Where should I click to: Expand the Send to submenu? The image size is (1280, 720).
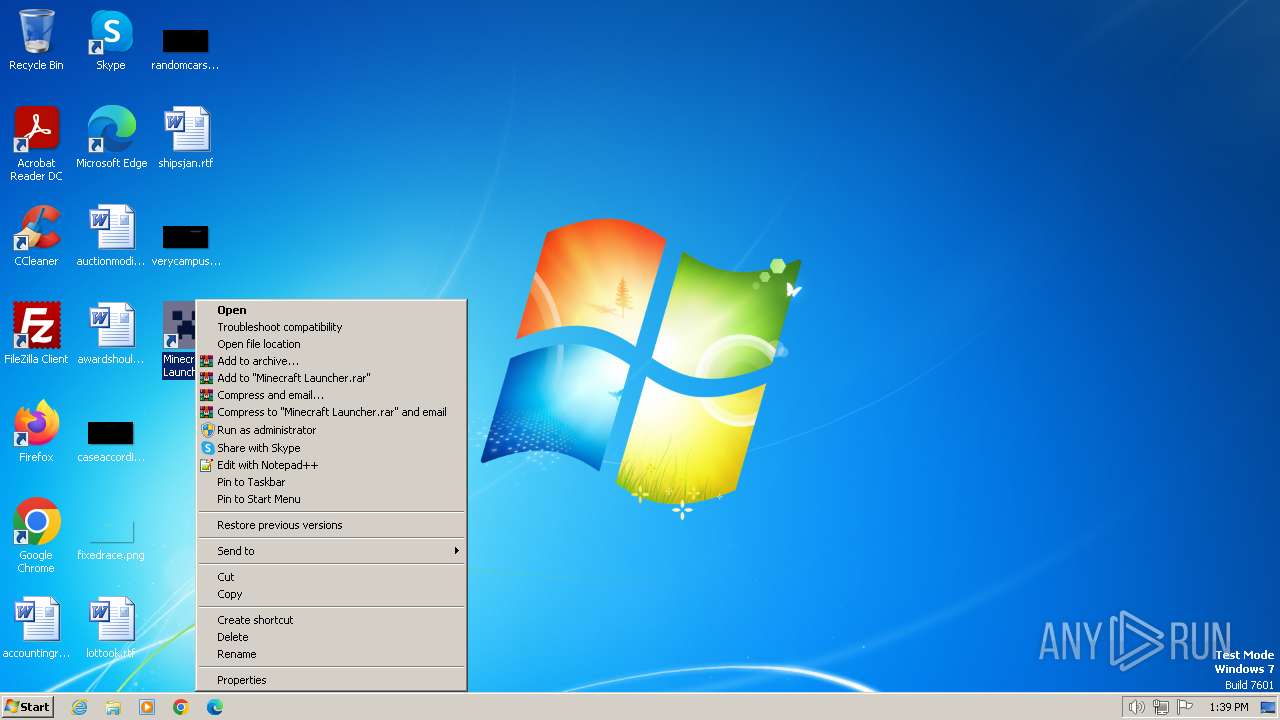(331, 551)
